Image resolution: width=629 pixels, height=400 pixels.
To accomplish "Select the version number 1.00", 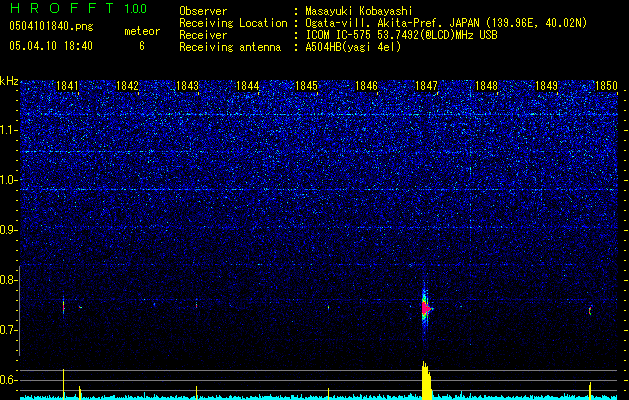I will click(136, 8).
